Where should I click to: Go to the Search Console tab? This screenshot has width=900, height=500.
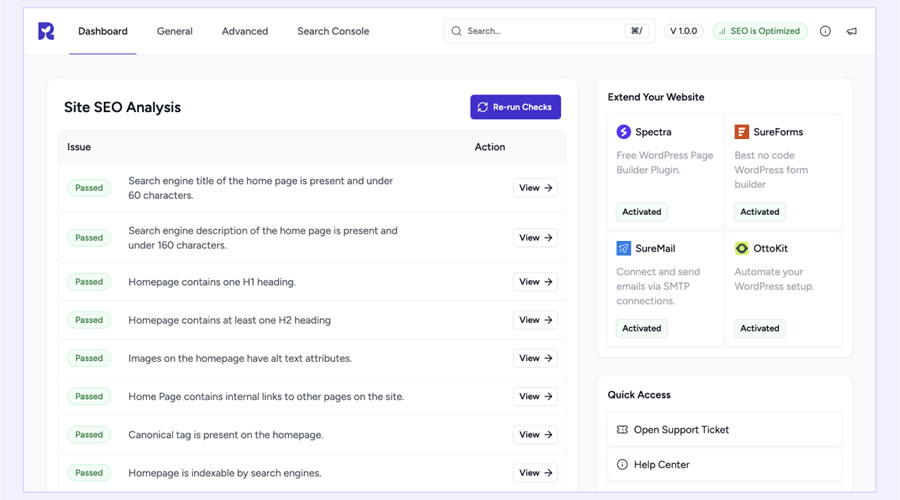(x=333, y=31)
